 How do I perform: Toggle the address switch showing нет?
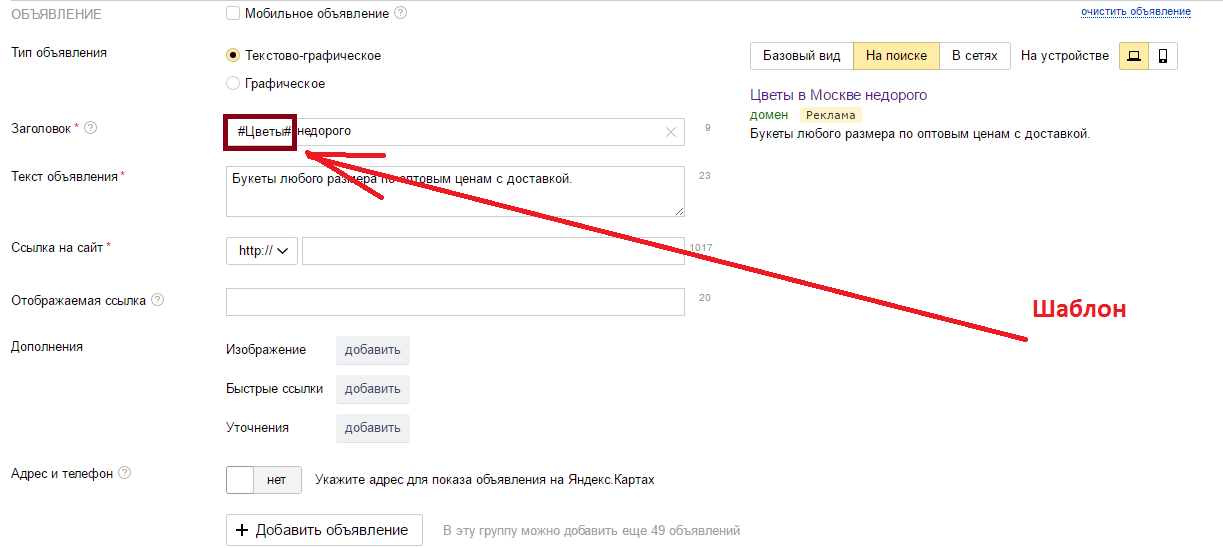[x=263, y=480]
